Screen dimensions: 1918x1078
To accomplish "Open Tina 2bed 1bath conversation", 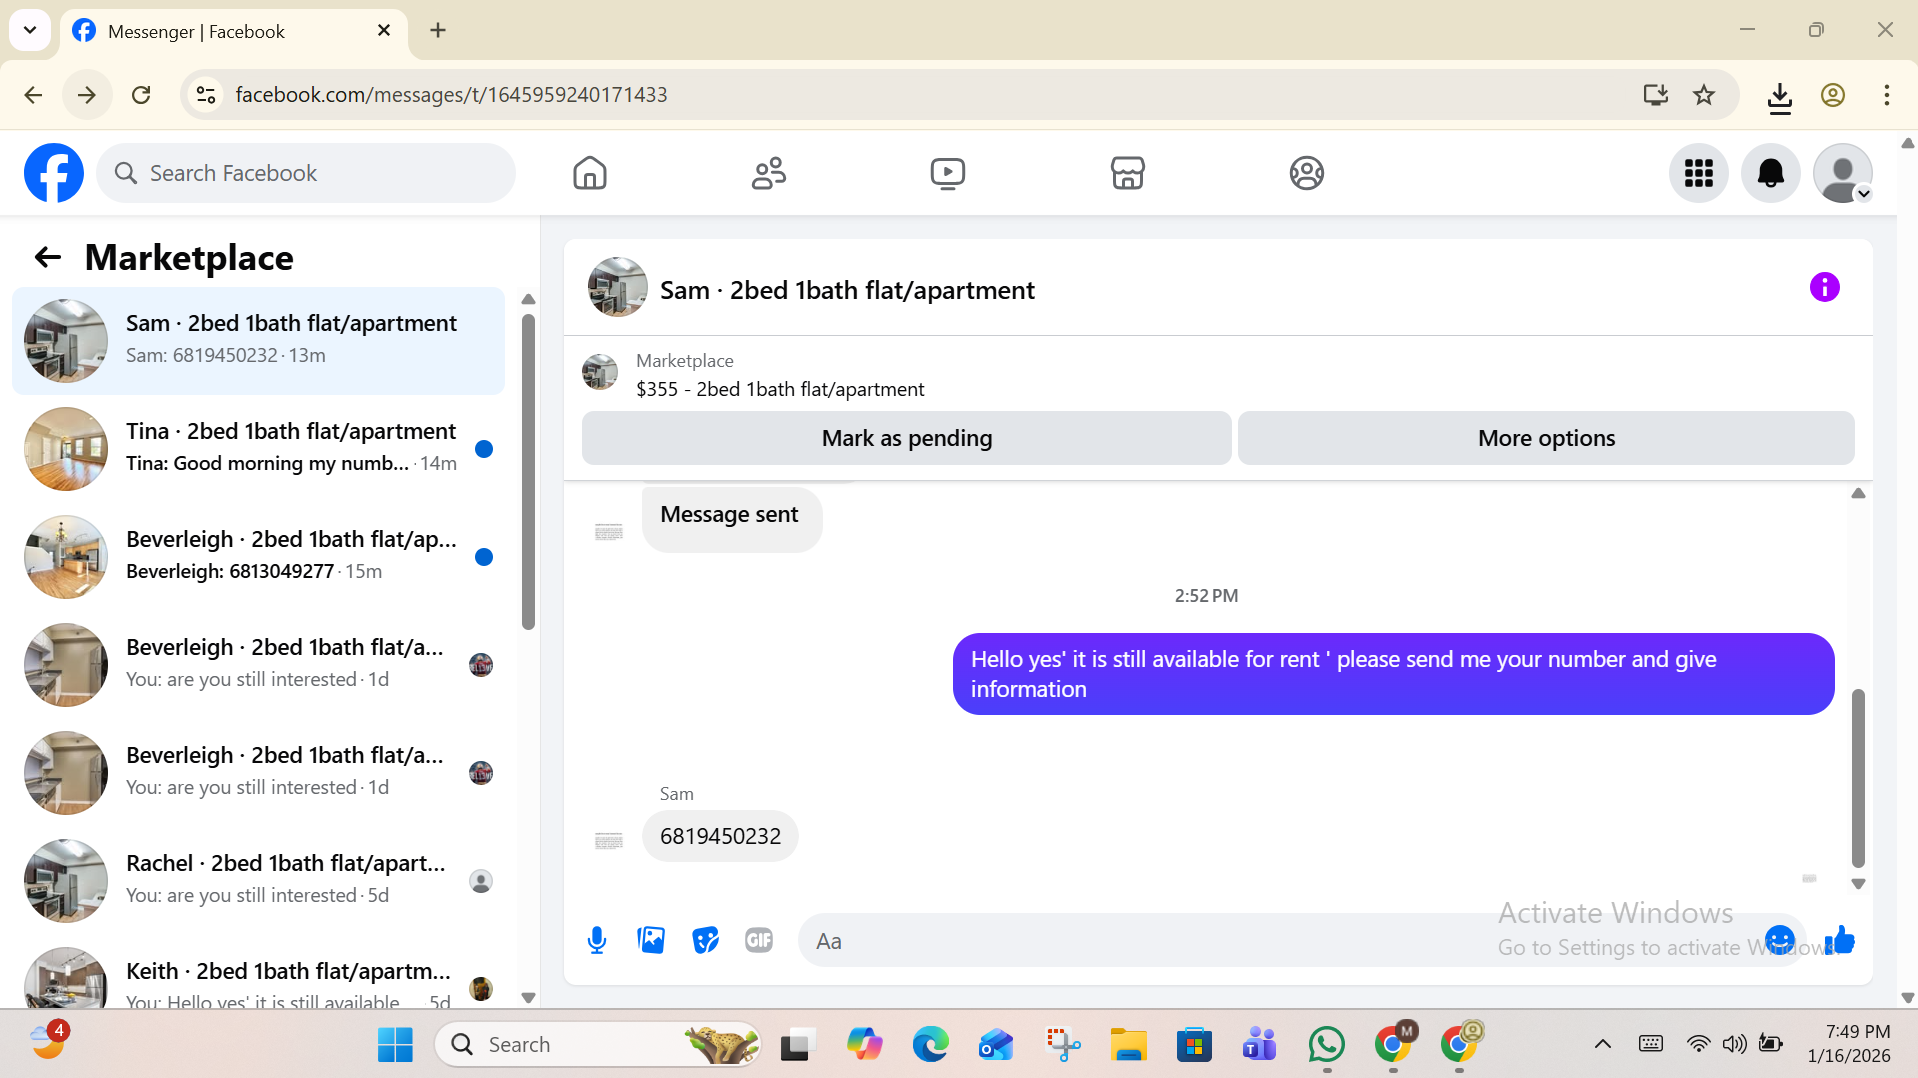I will point(258,449).
